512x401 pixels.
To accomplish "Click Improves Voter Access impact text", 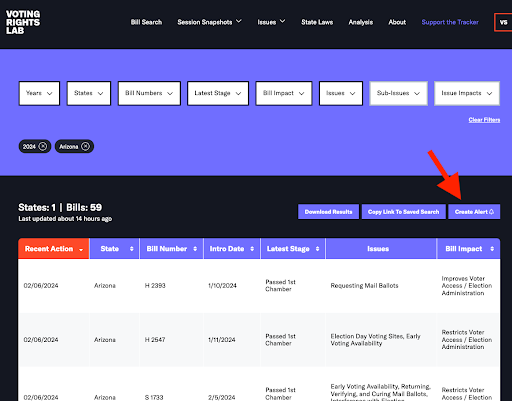I will [467, 286].
